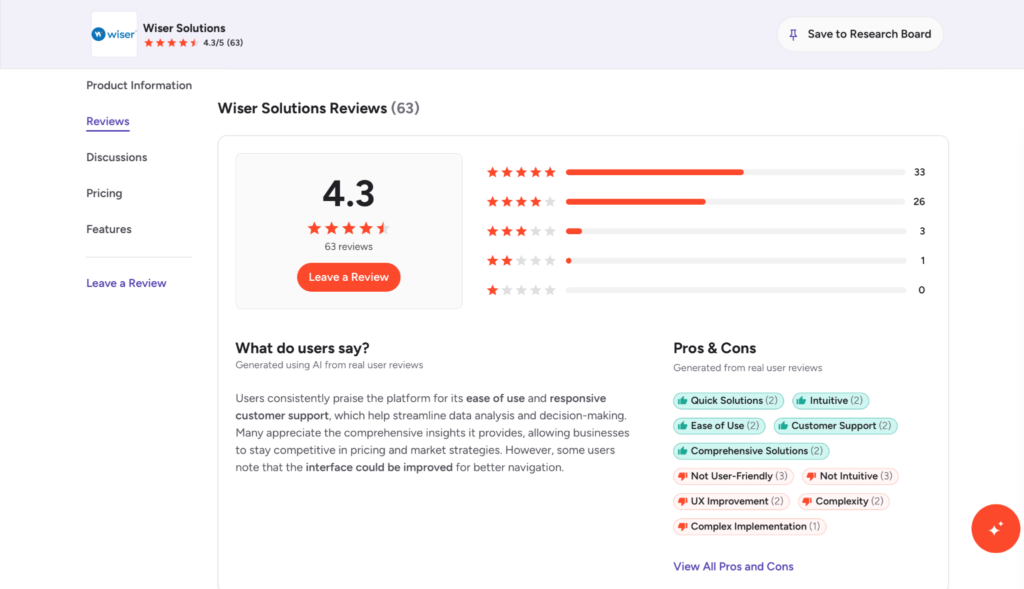Filter by three-star rating bar
Screen dimensions: 1024x589
point(735,231)
